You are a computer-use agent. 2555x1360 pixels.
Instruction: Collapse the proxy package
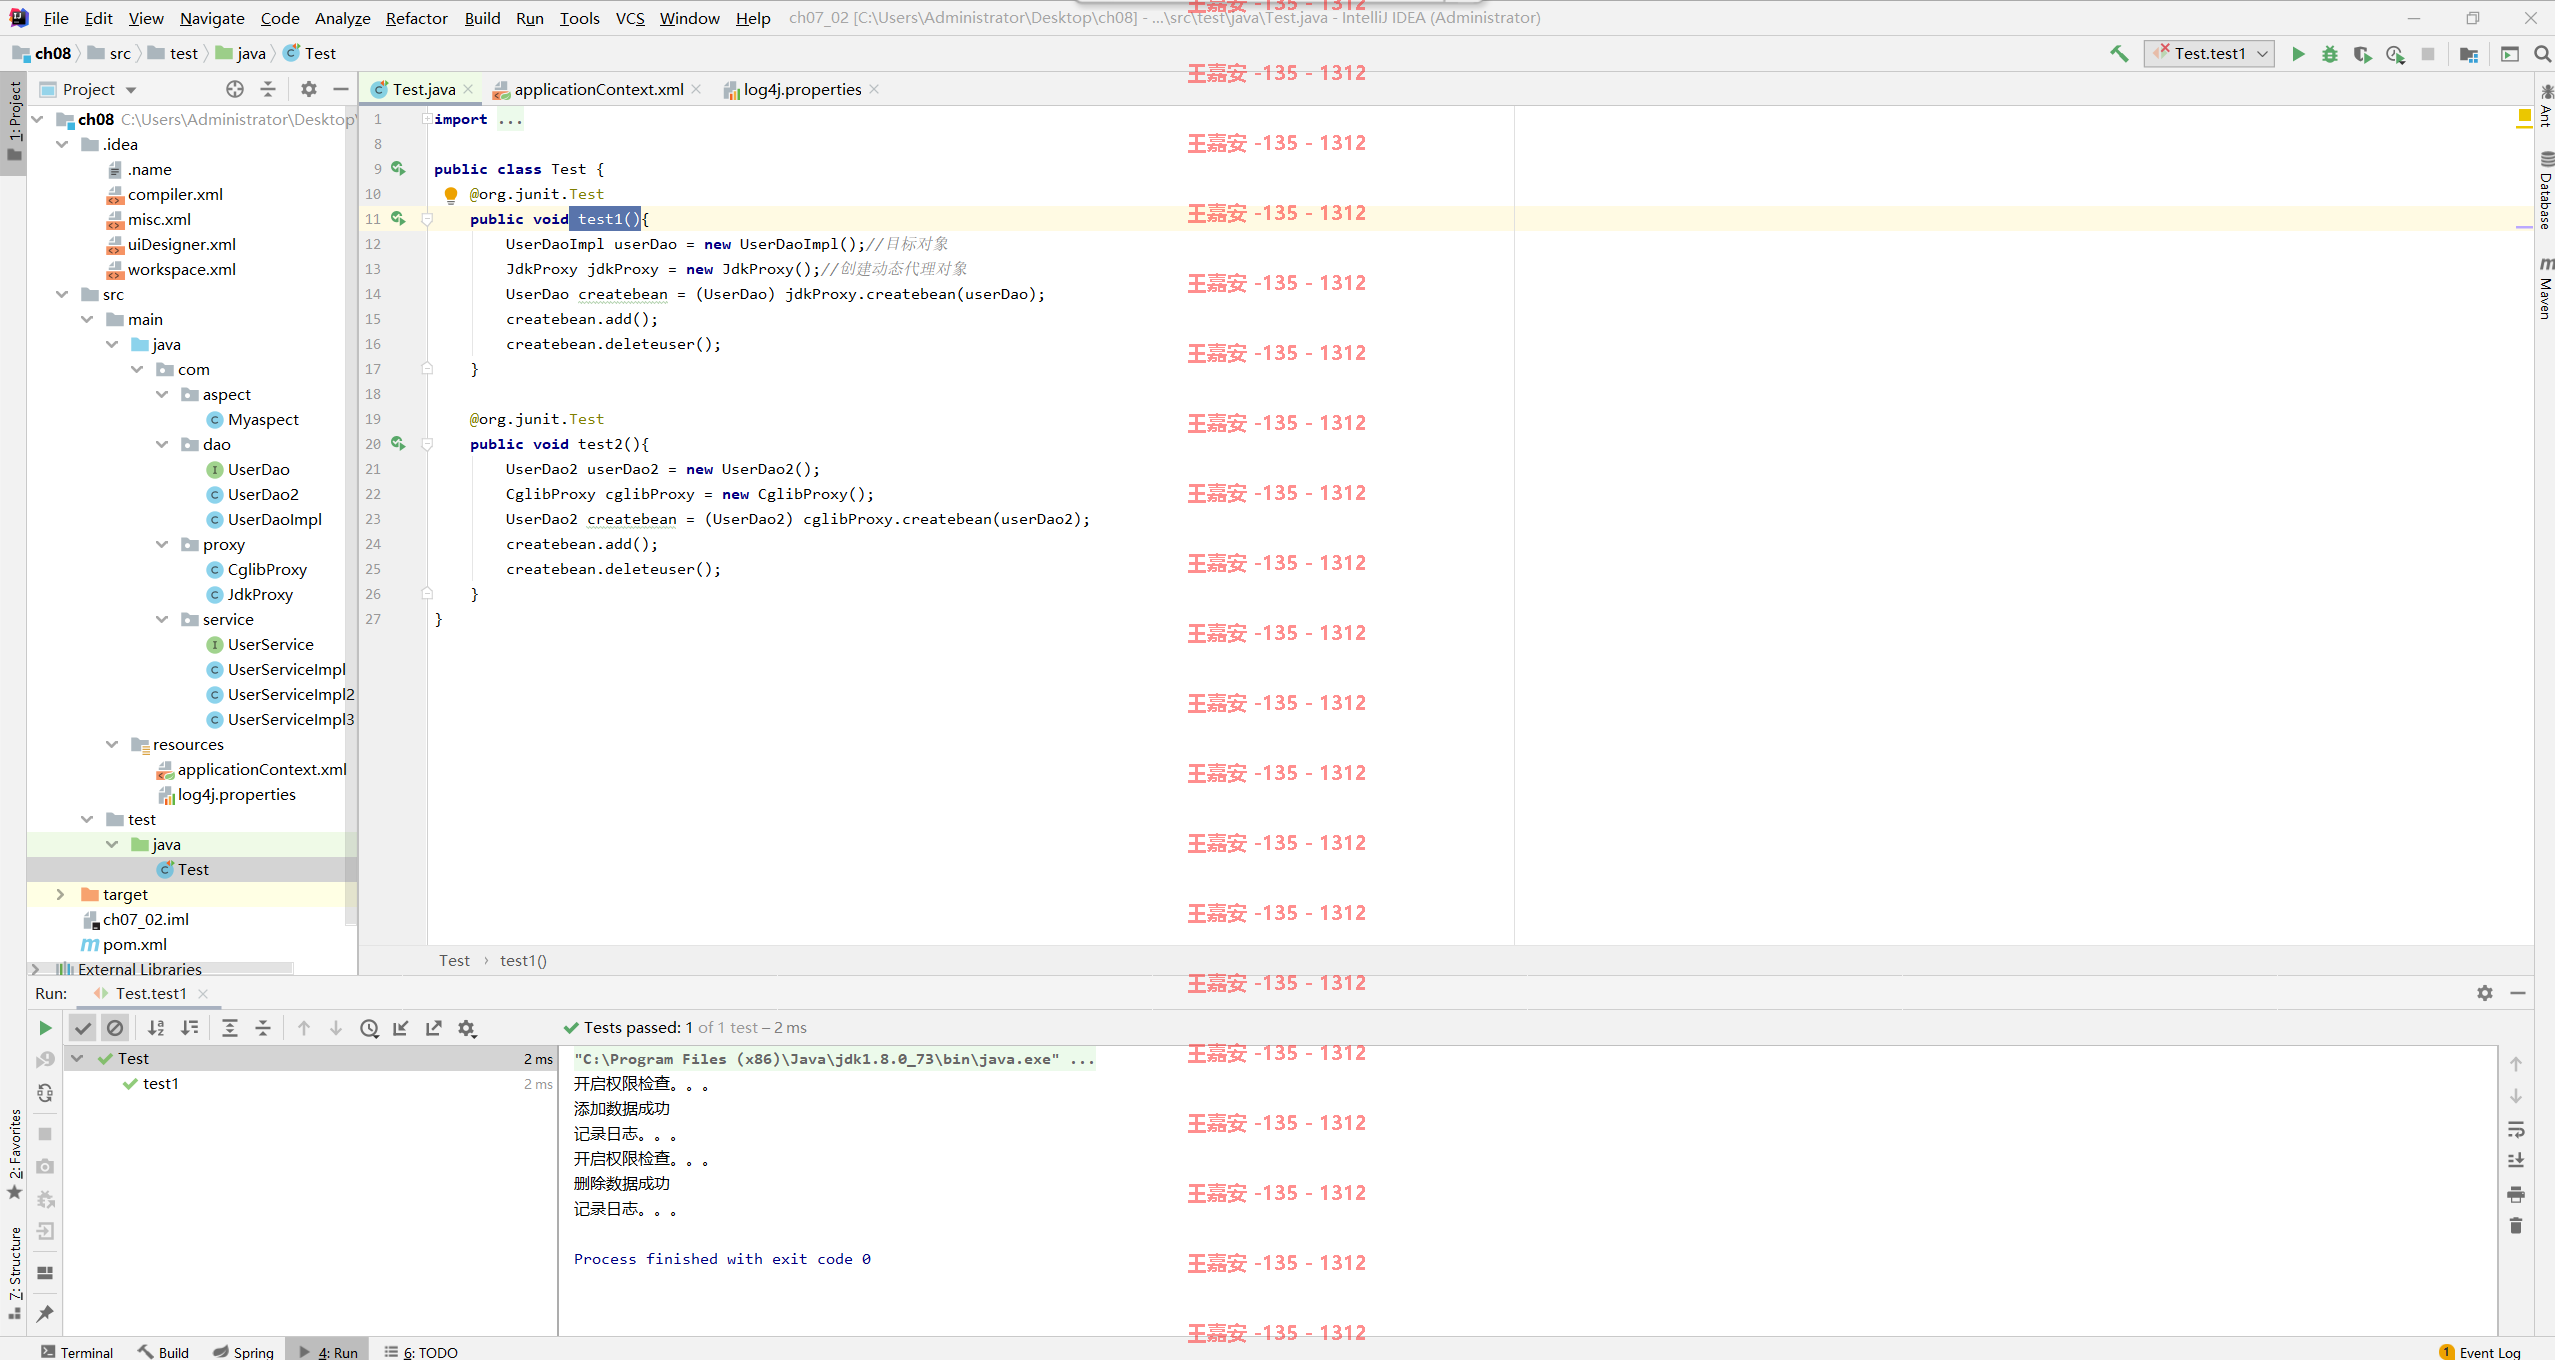[x=162, y=544]
